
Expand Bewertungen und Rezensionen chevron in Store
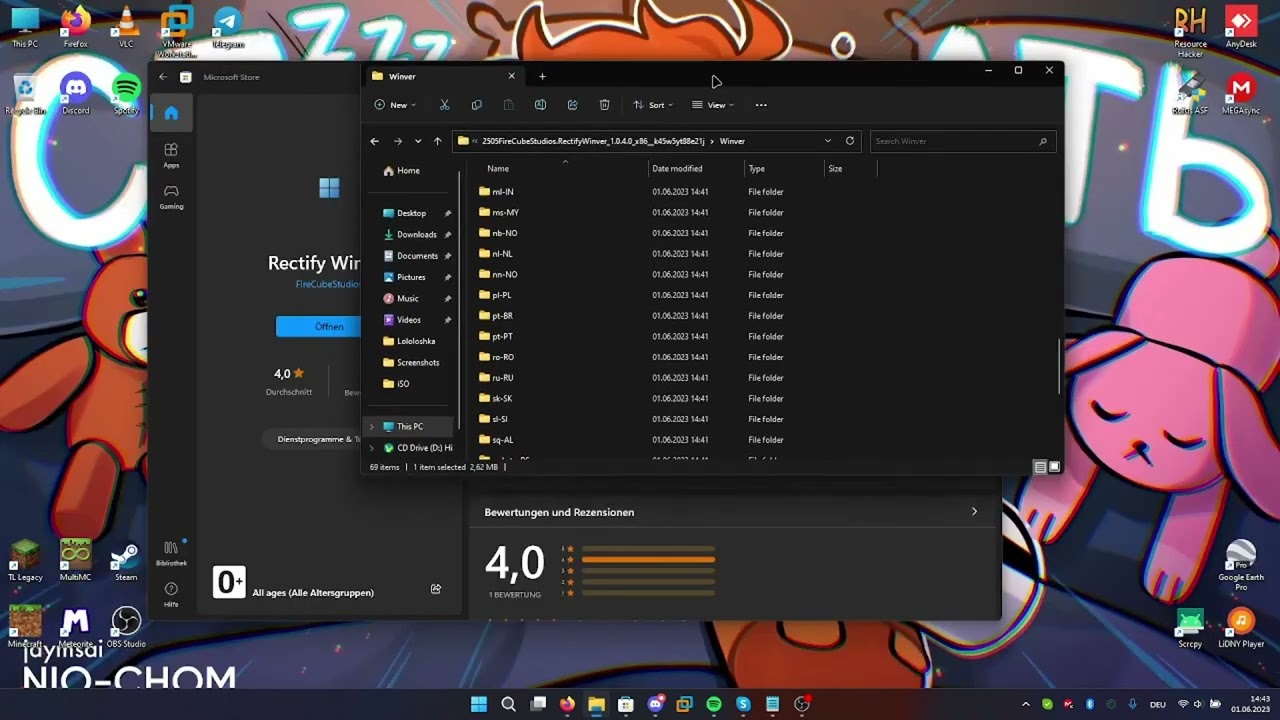tap(975, 512)
